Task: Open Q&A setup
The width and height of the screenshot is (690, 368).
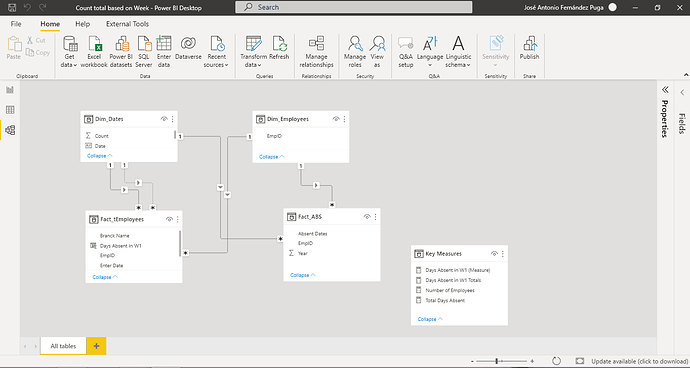Action: point(406,52)
